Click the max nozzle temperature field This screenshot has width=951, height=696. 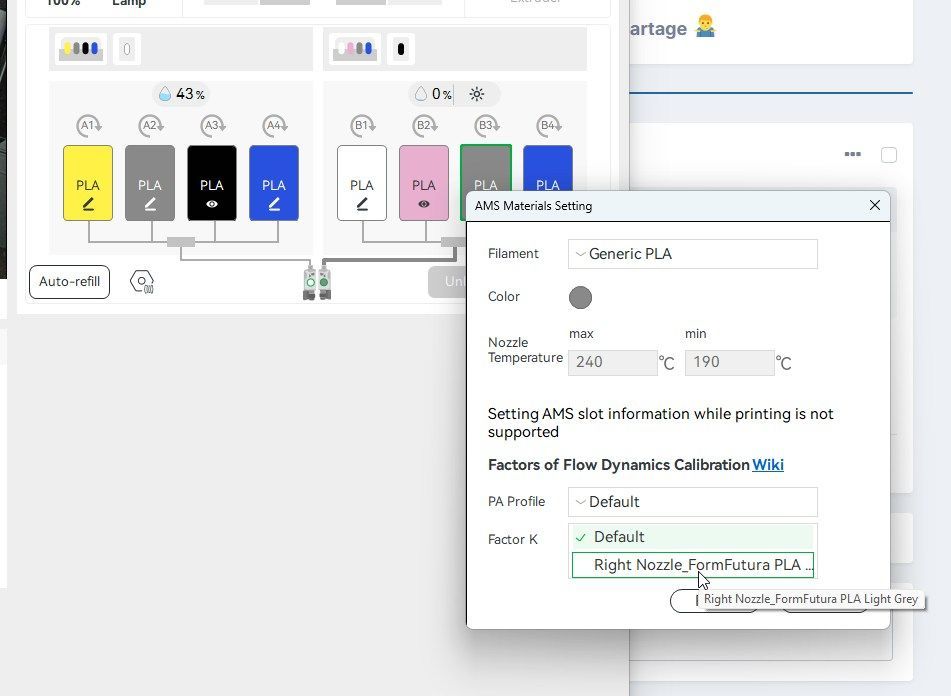point(613,363)
